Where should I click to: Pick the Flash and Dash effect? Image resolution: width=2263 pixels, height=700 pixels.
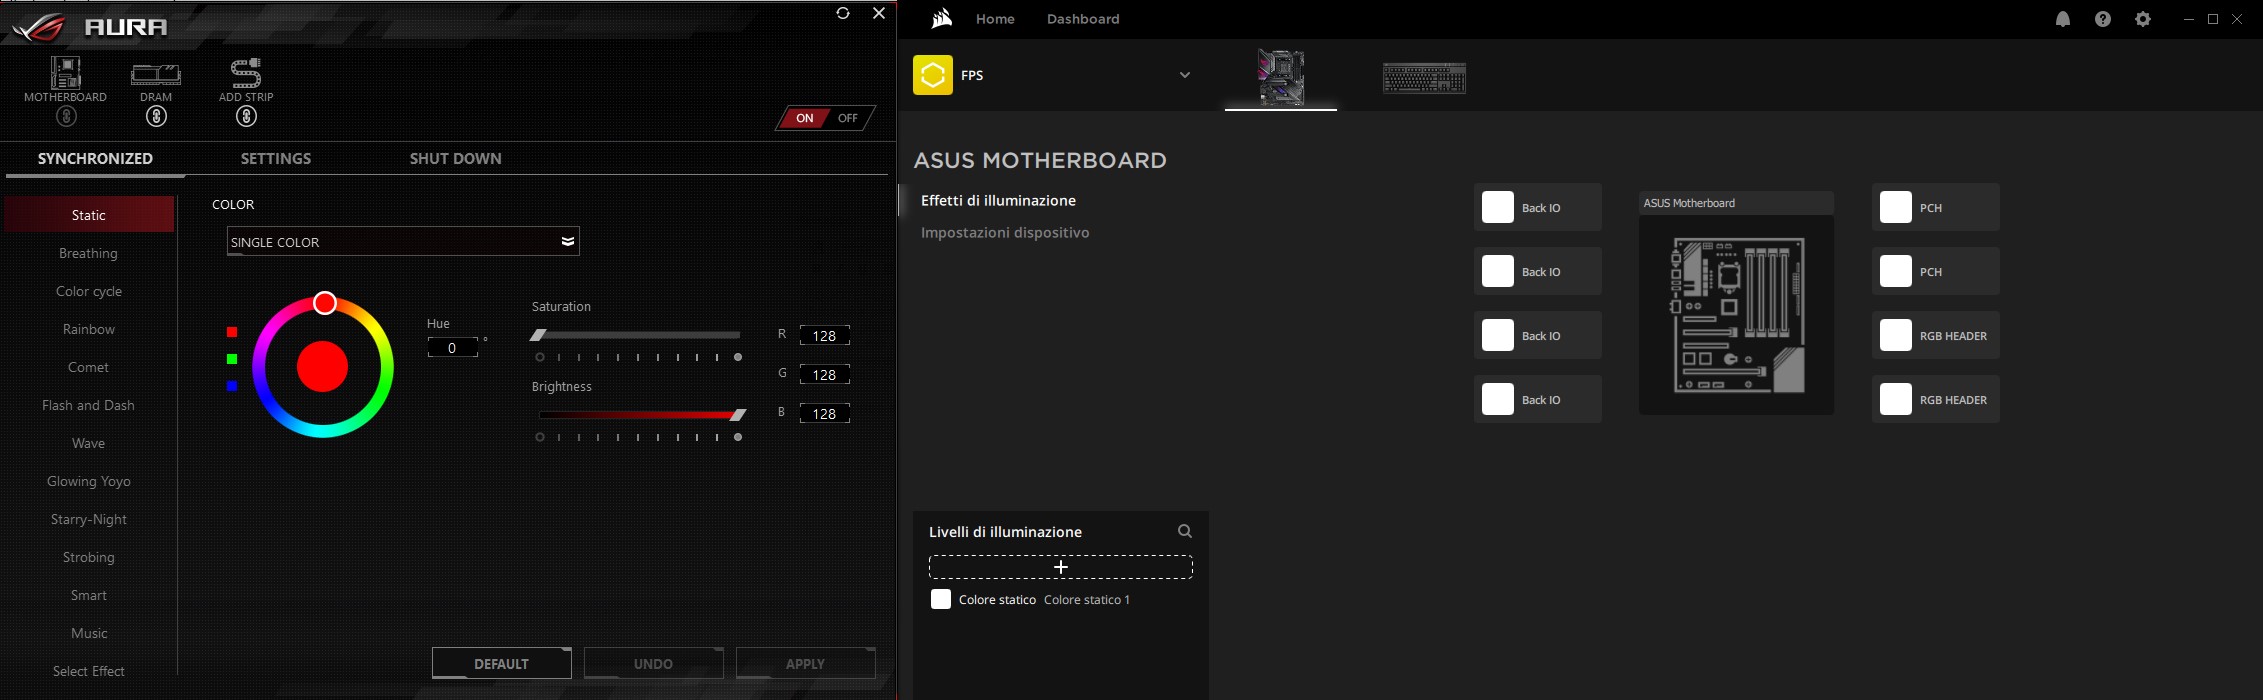(89, 405)
